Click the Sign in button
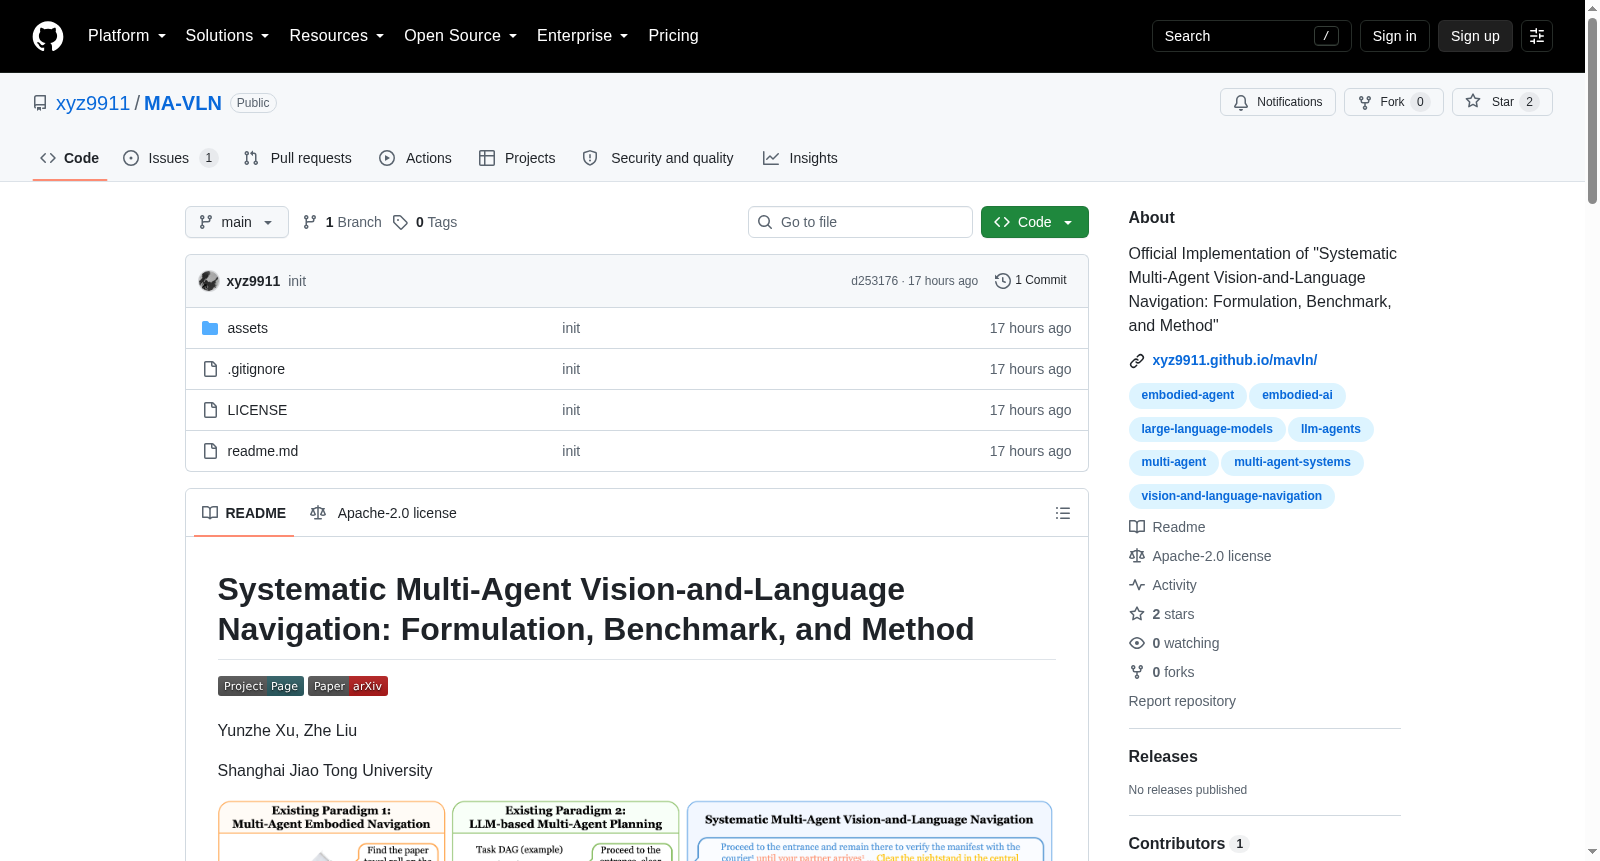The height and width of the screenshot is (861, 1600). pyautogui.click(x=1394, y=36)
